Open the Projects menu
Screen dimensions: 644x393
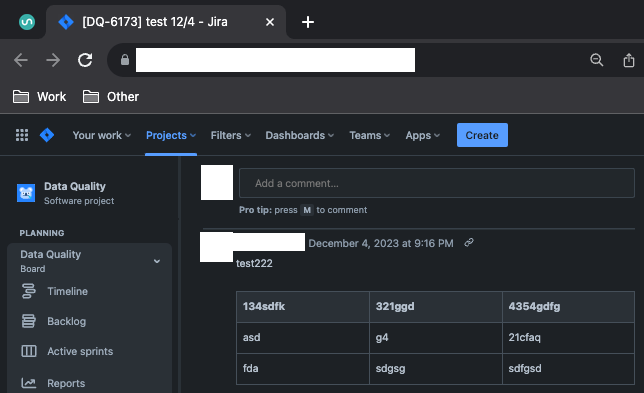point(171,136)
